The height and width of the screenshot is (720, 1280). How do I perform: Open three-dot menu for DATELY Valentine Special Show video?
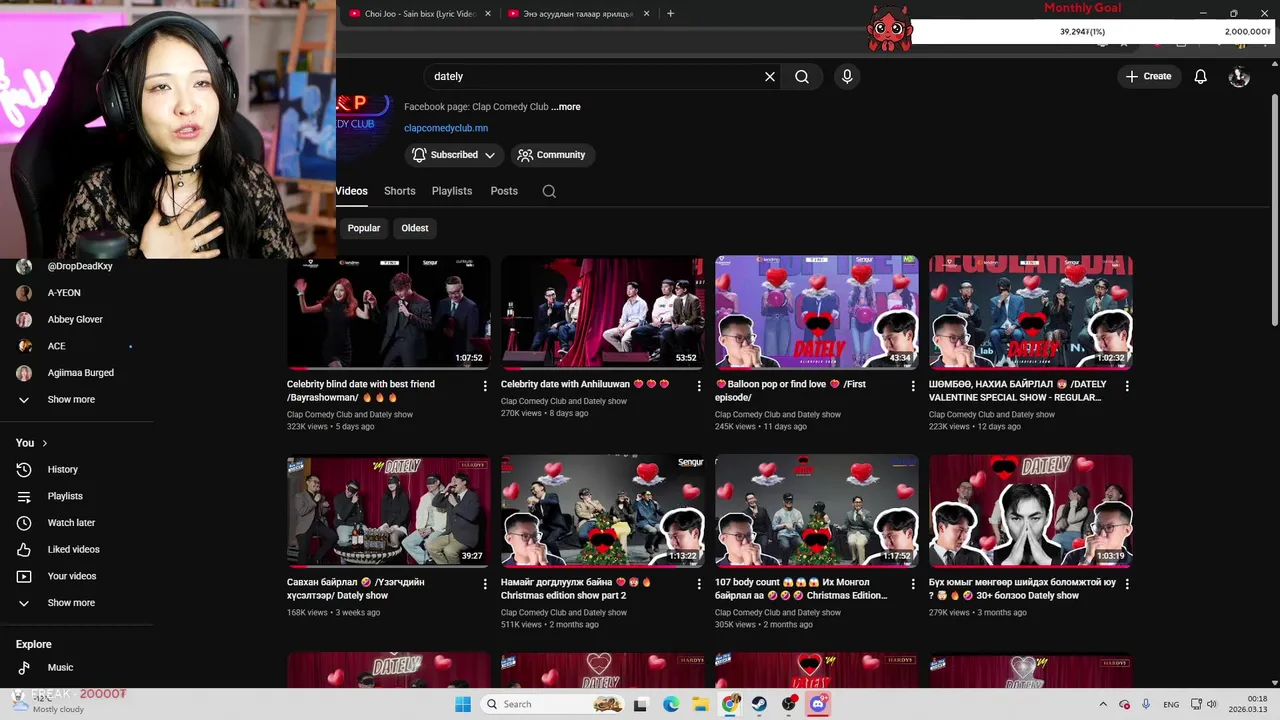tap(1127, 386)
